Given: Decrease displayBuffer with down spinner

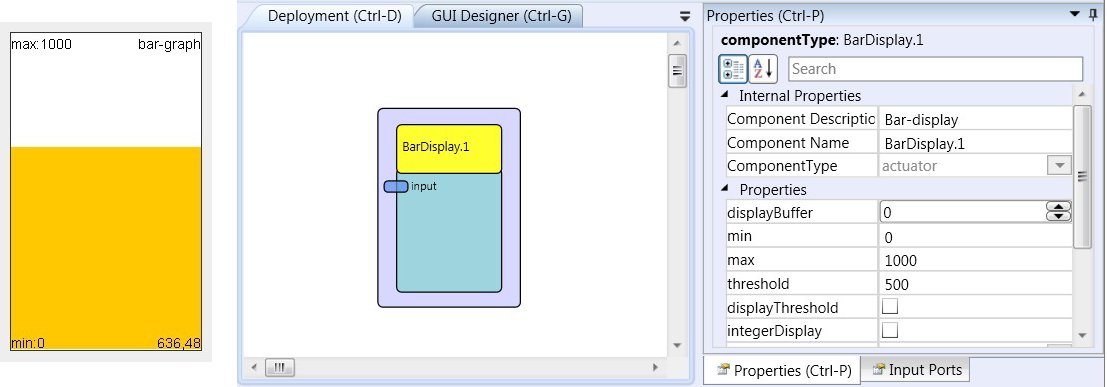Looking at the screenshot, I should (x=1058, y=216).
